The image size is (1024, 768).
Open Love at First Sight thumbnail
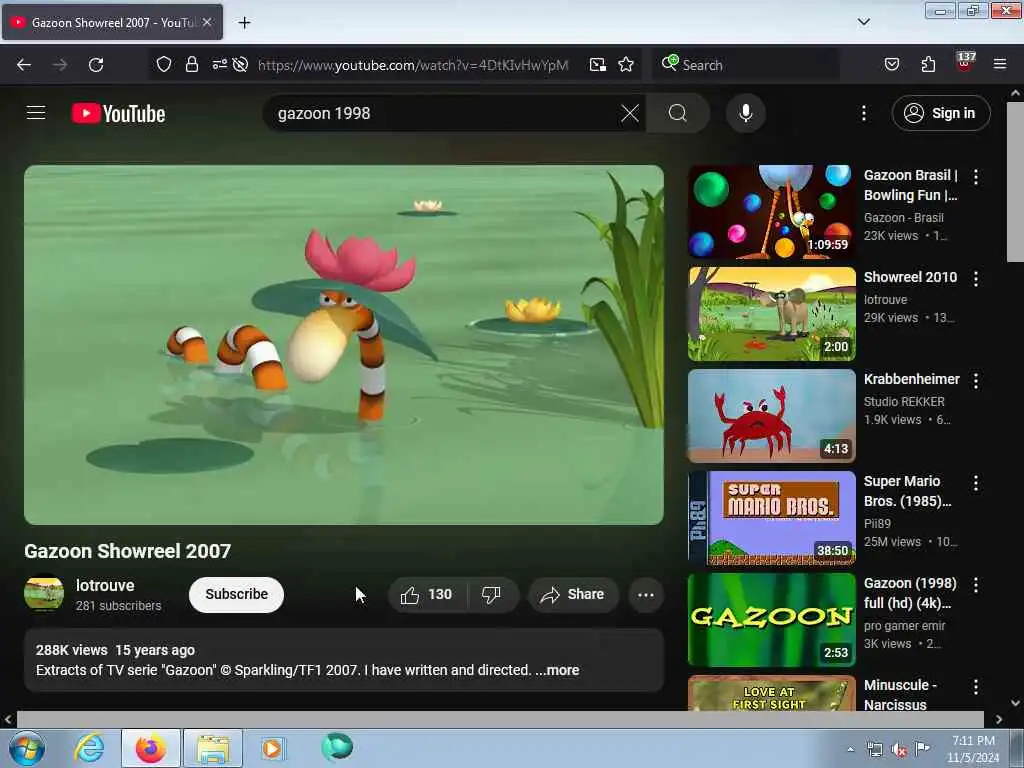[772, 694]
